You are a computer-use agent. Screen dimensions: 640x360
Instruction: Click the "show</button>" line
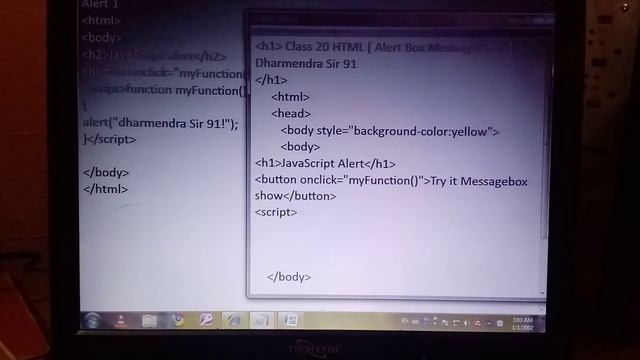pos(296,196)
